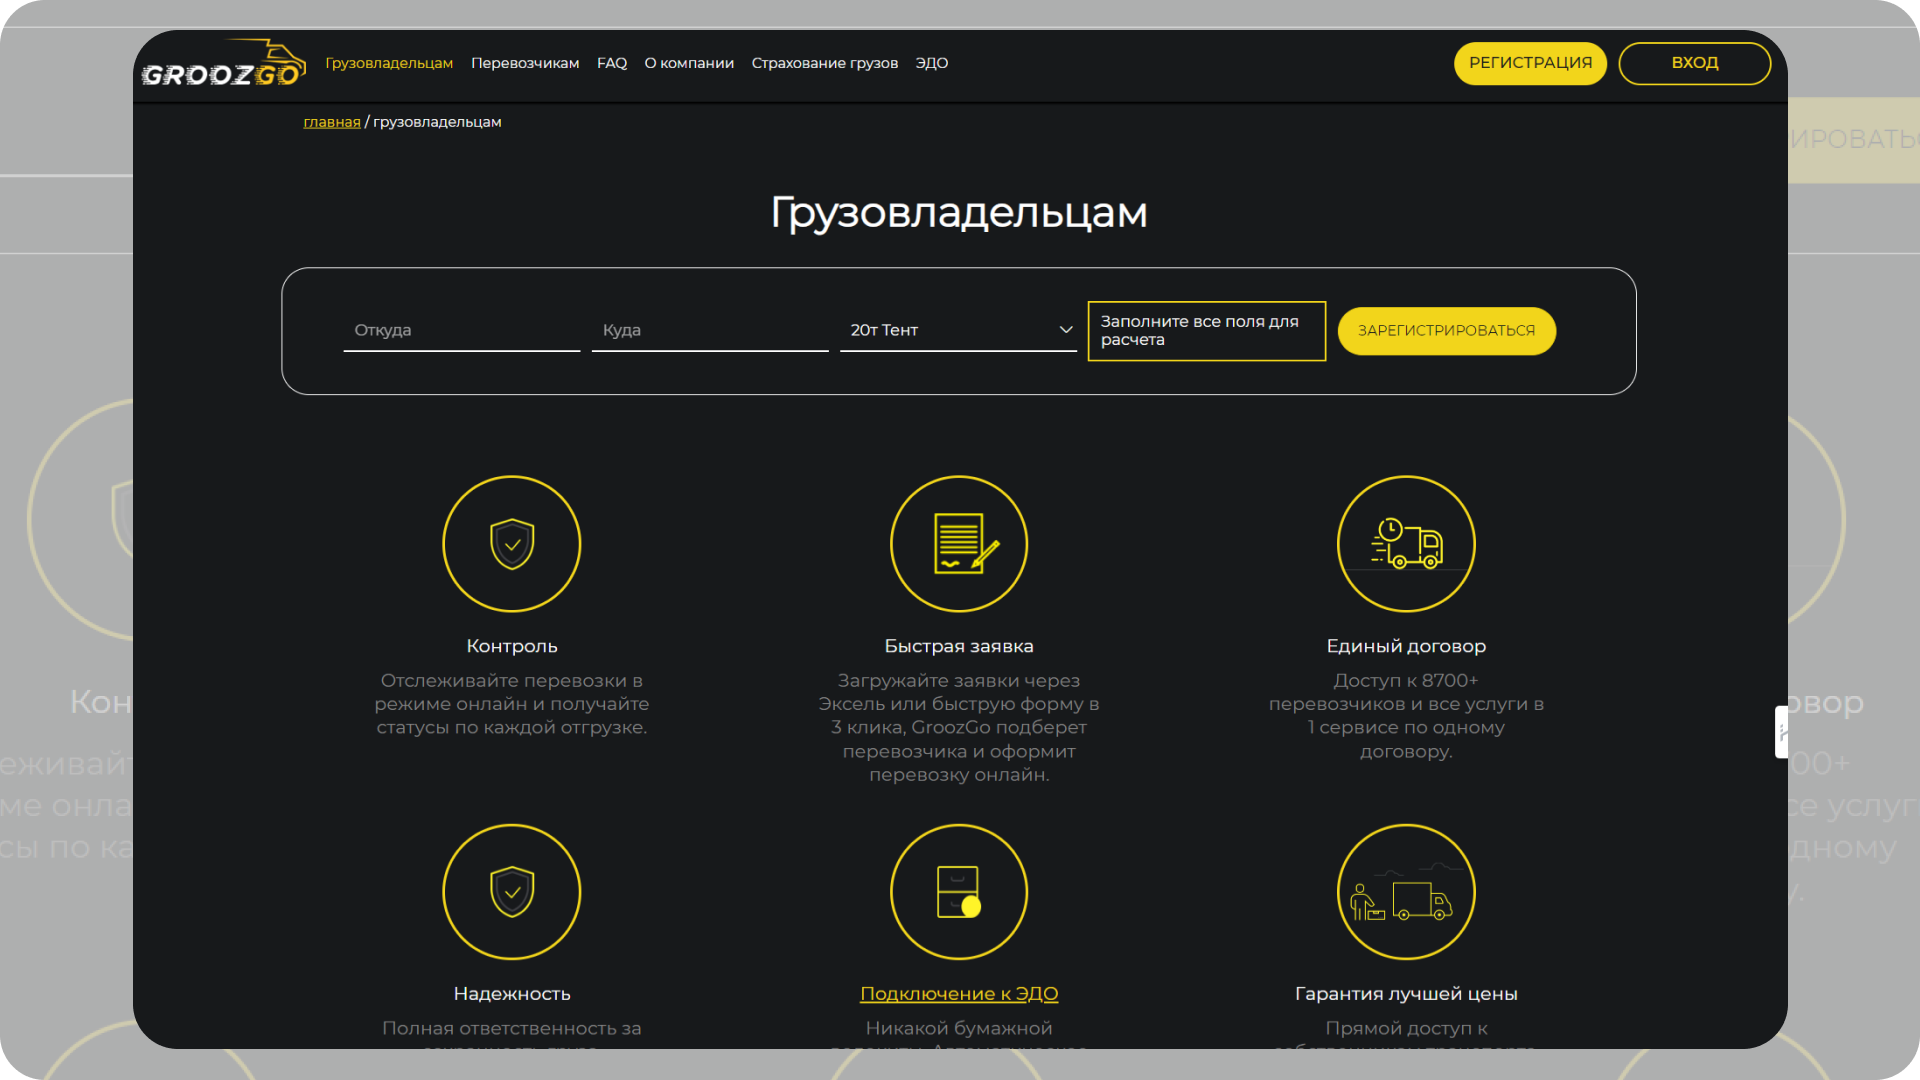
Task: Open Перевозчикам menu item
Action: point(525,63)
